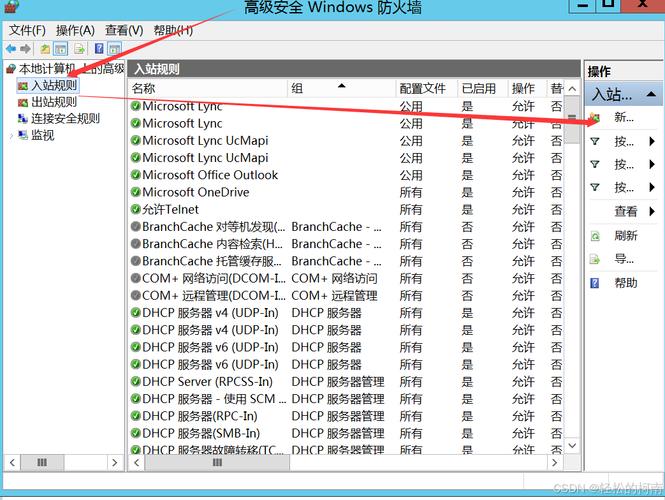Click the Forward arrow toolbar icon
This screenshot has width=665, height=500.
(25, 49)
